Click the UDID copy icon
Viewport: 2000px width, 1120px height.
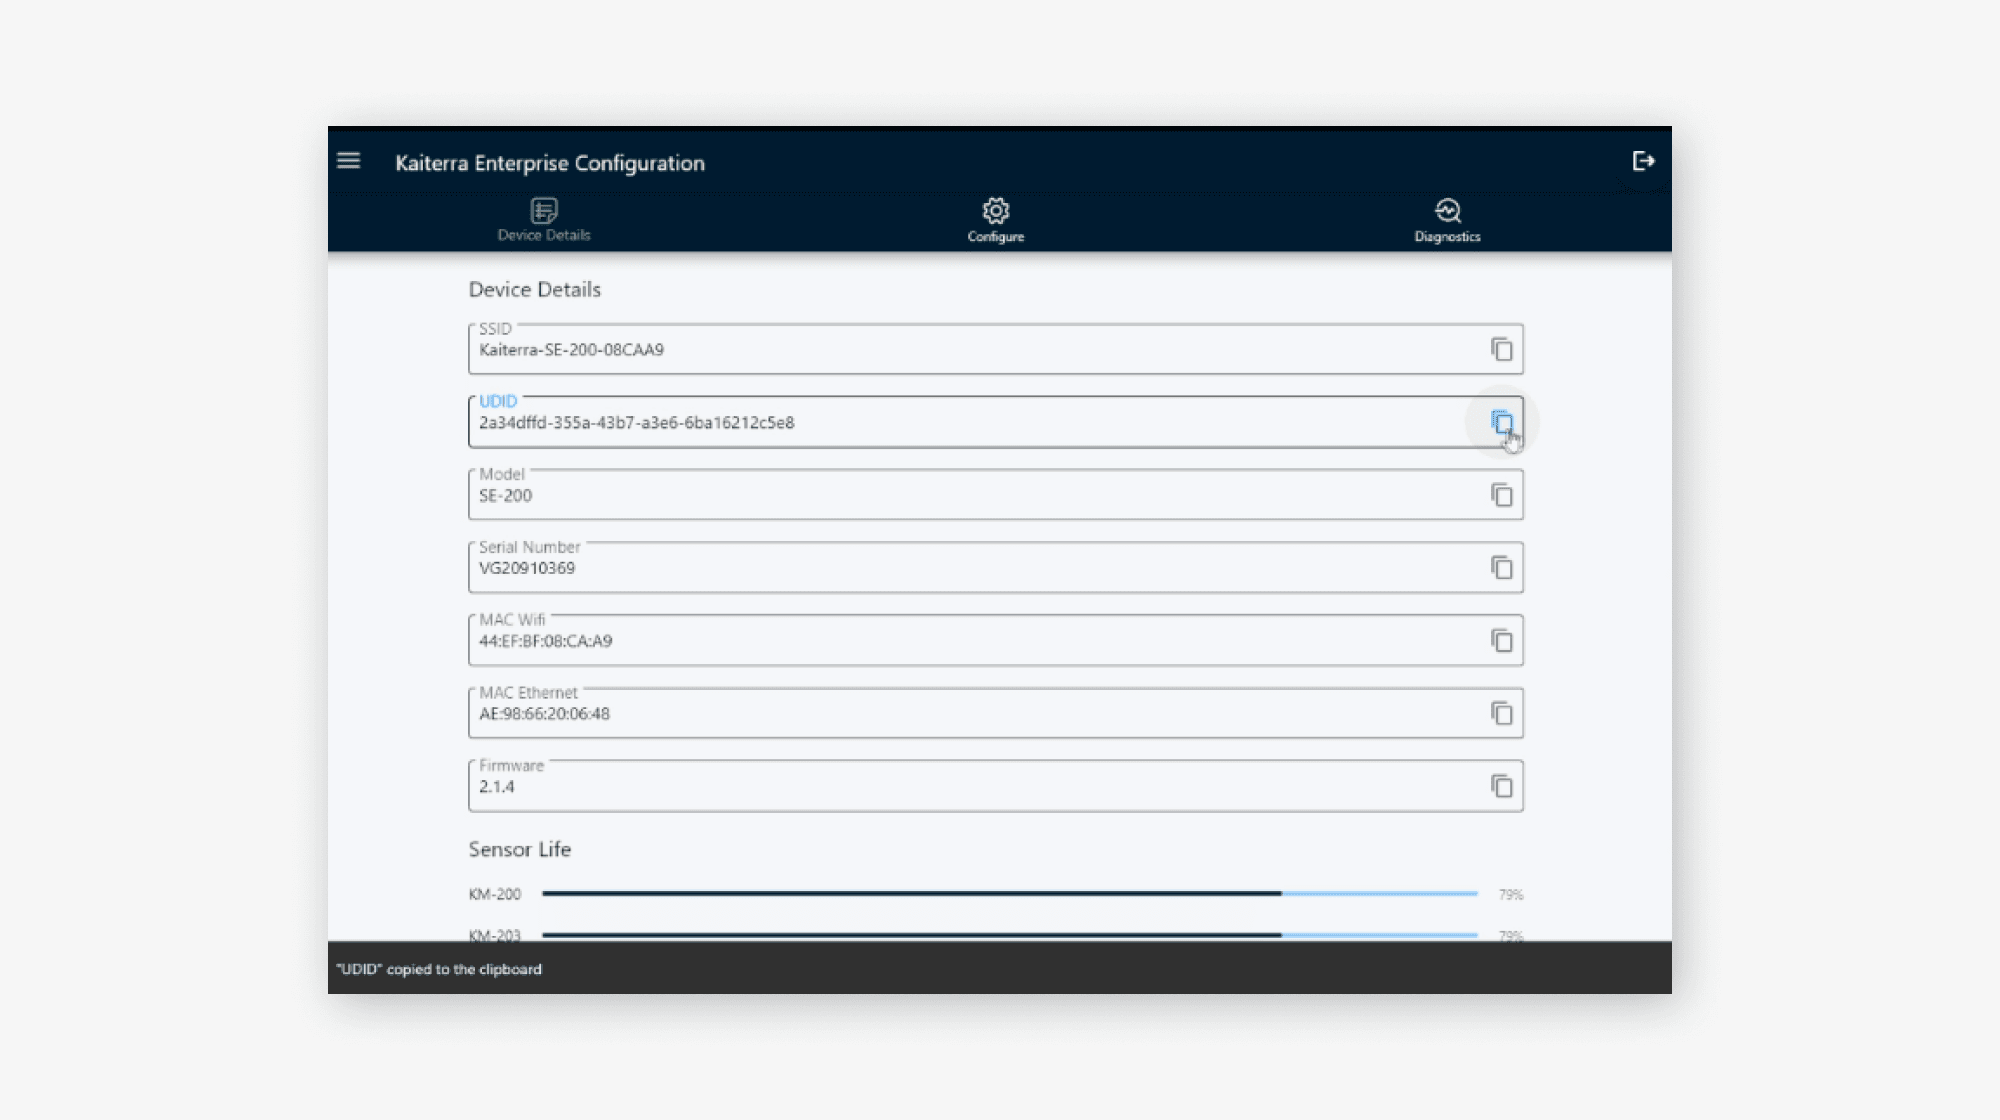tap(1505, 422)
